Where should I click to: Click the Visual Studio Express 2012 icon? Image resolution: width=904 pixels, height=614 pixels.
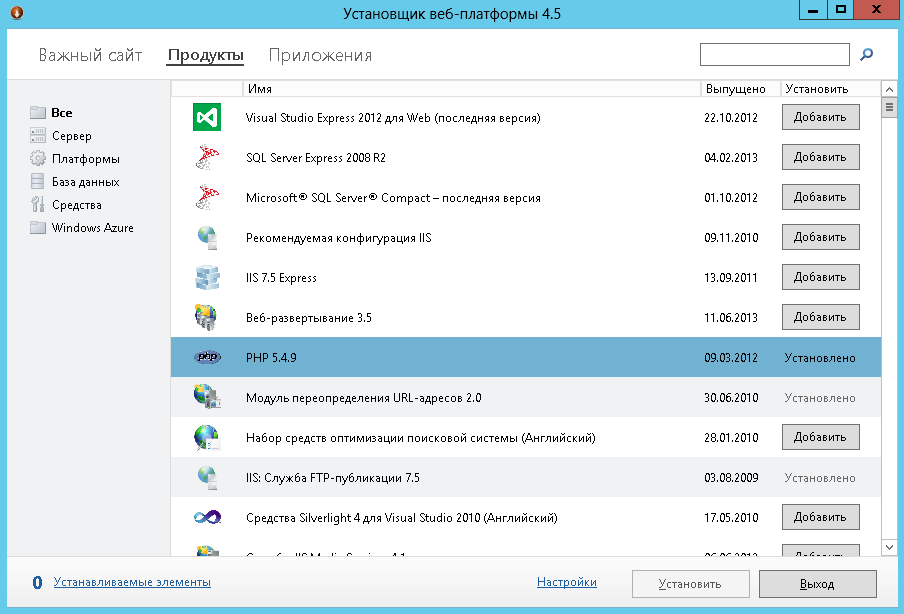(x=206, y=118)
